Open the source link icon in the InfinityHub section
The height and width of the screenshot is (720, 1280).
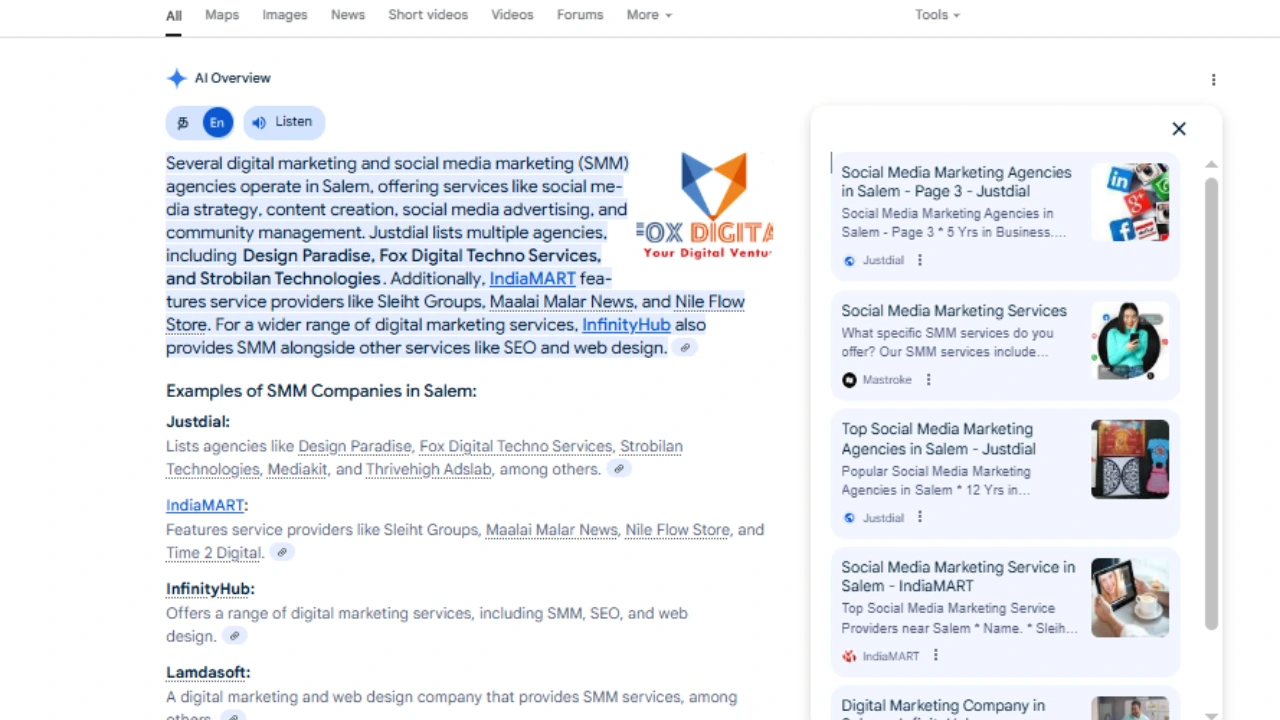(x=235, y=636)
